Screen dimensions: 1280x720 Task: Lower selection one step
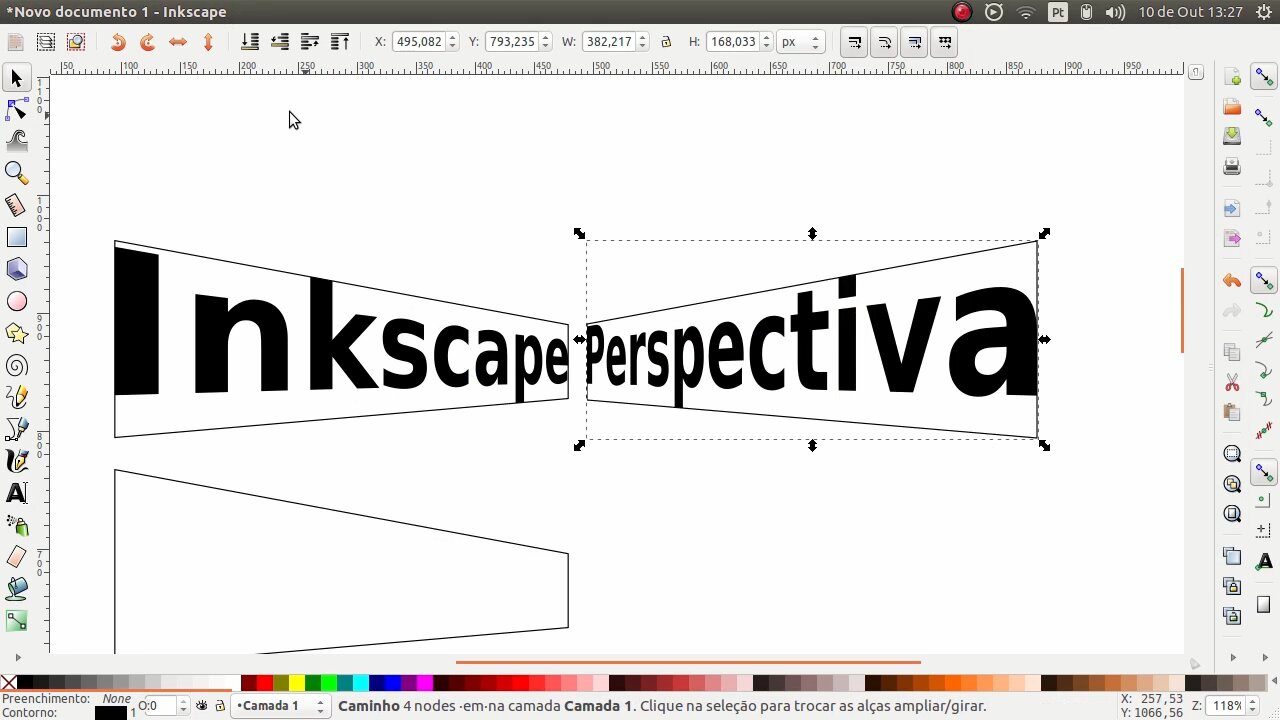[280, 42]
